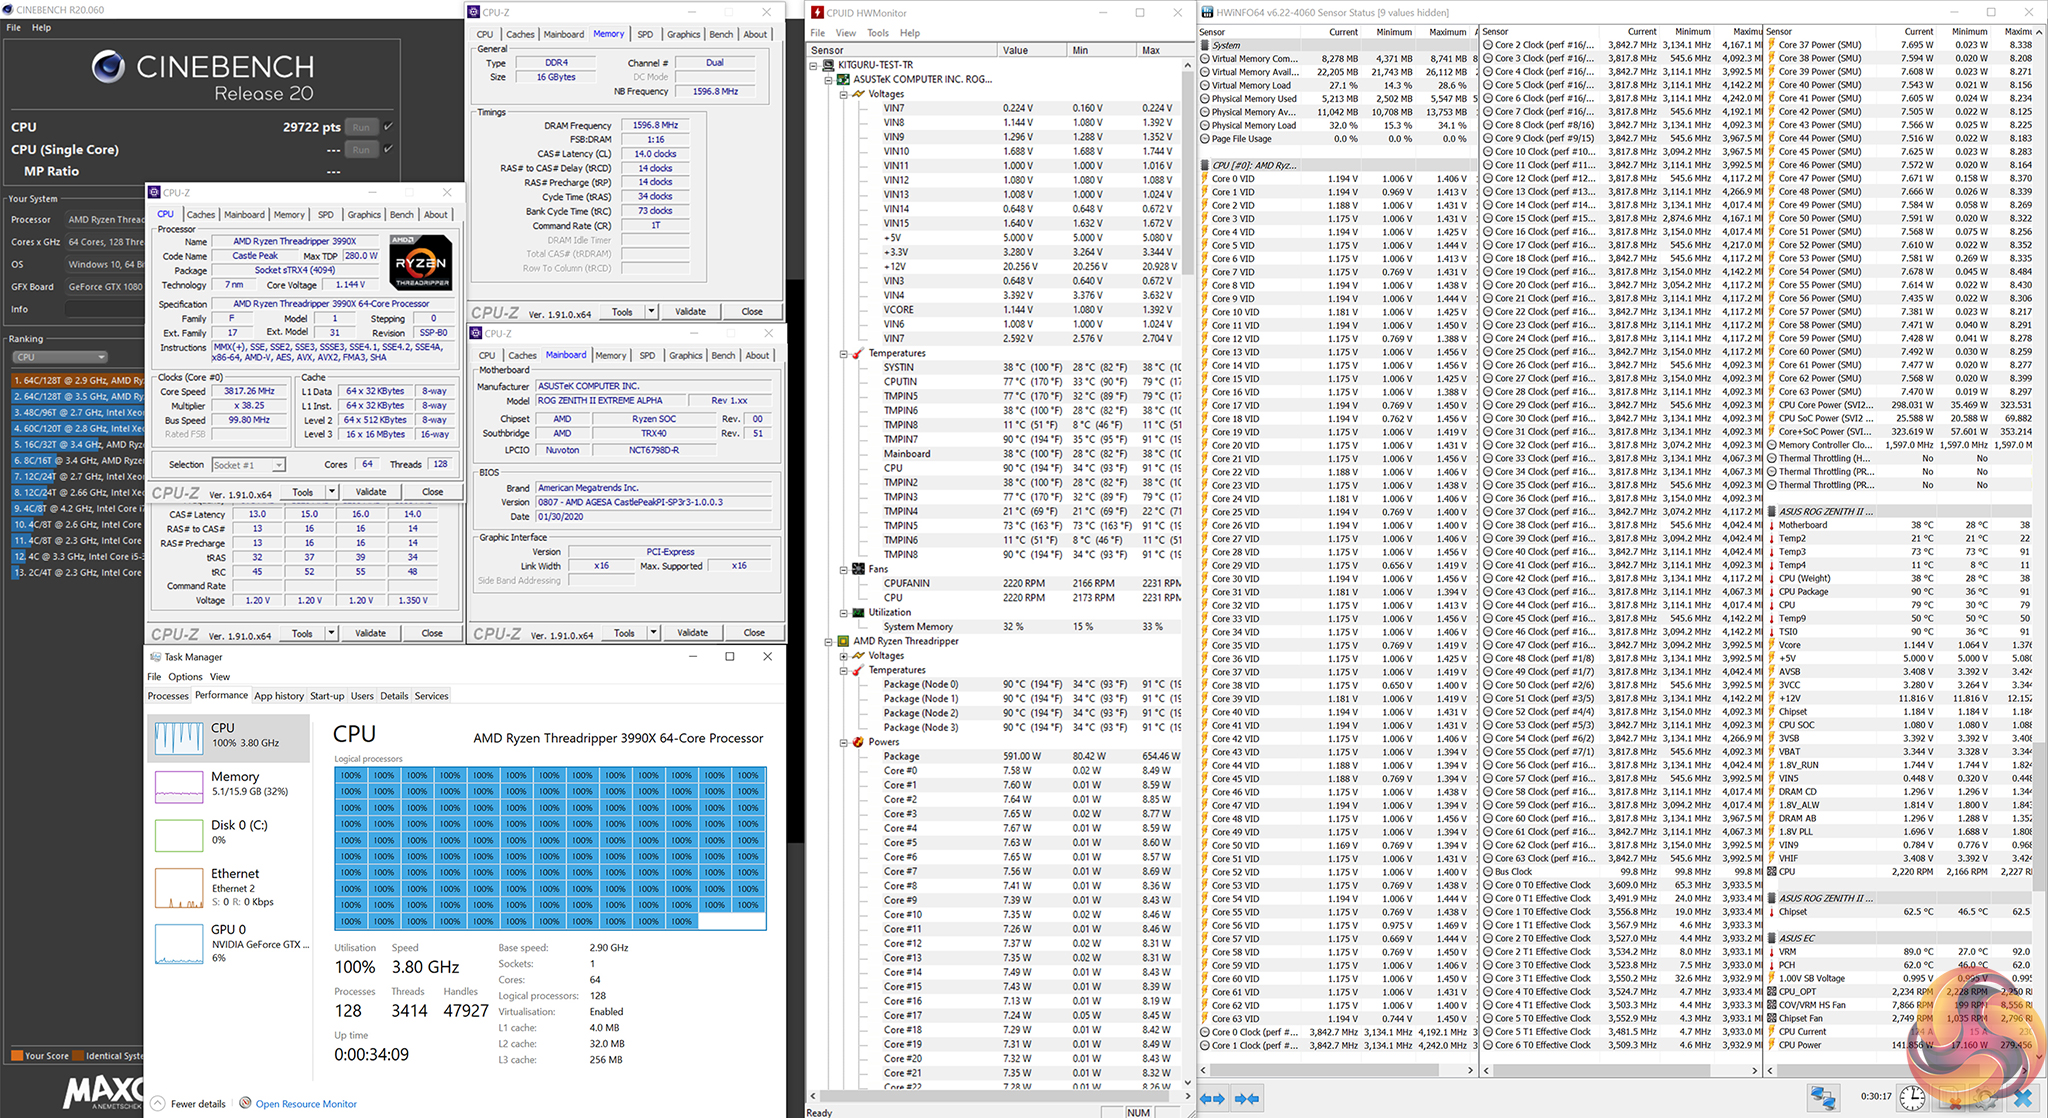
Task: Toggle the CPU test checkbox in Cinebench
Action: [x=388, y=127]
